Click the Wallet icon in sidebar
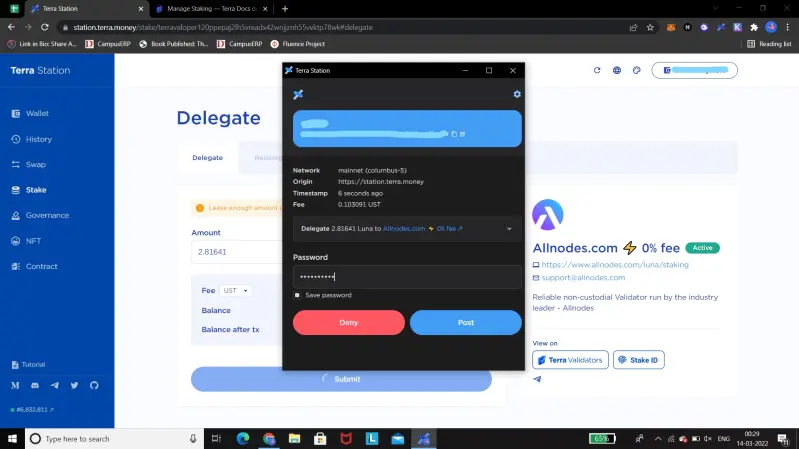The width and height of the screenshot is (799, 449). (x=16, y=114)
